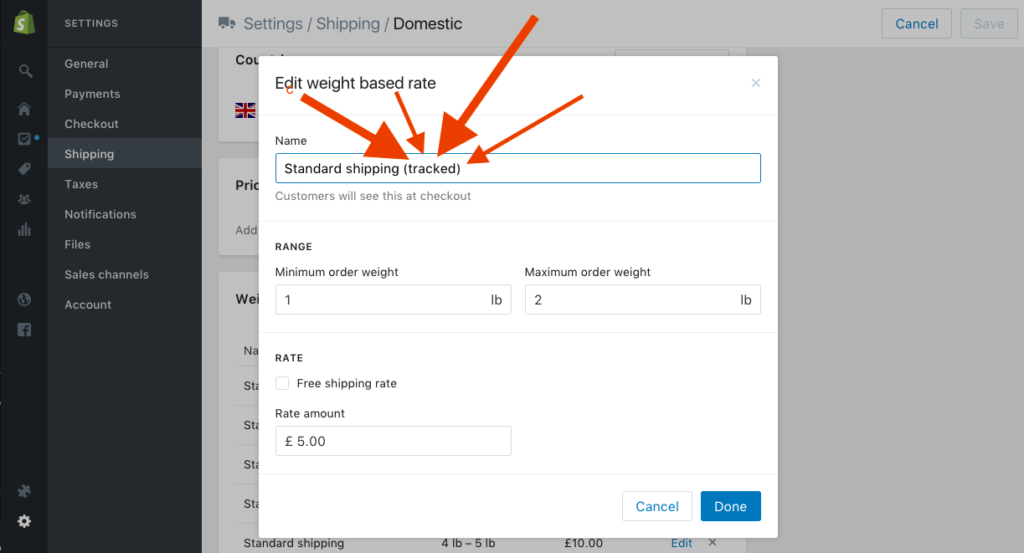The width and height of the screenshot is (1024, 553).
Task: Click the Settings gear icon
Action: [24, 521]
